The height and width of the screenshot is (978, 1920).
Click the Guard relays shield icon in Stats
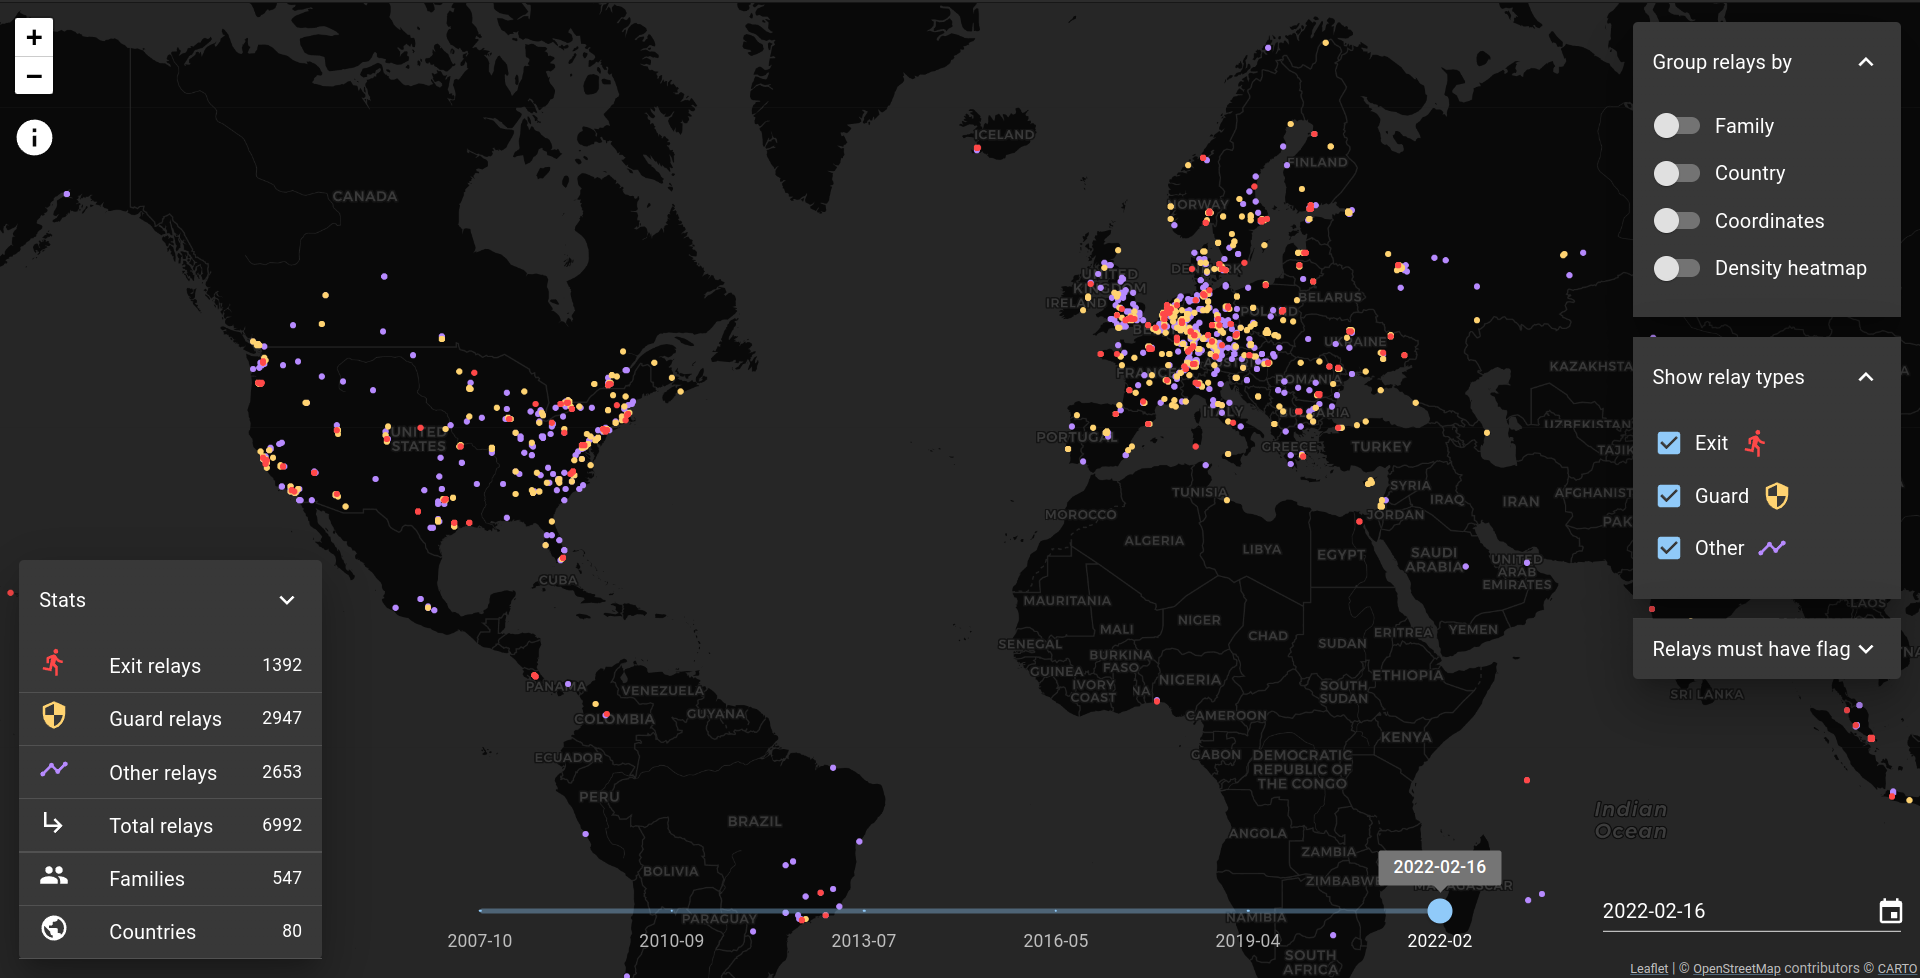point(53,717)
